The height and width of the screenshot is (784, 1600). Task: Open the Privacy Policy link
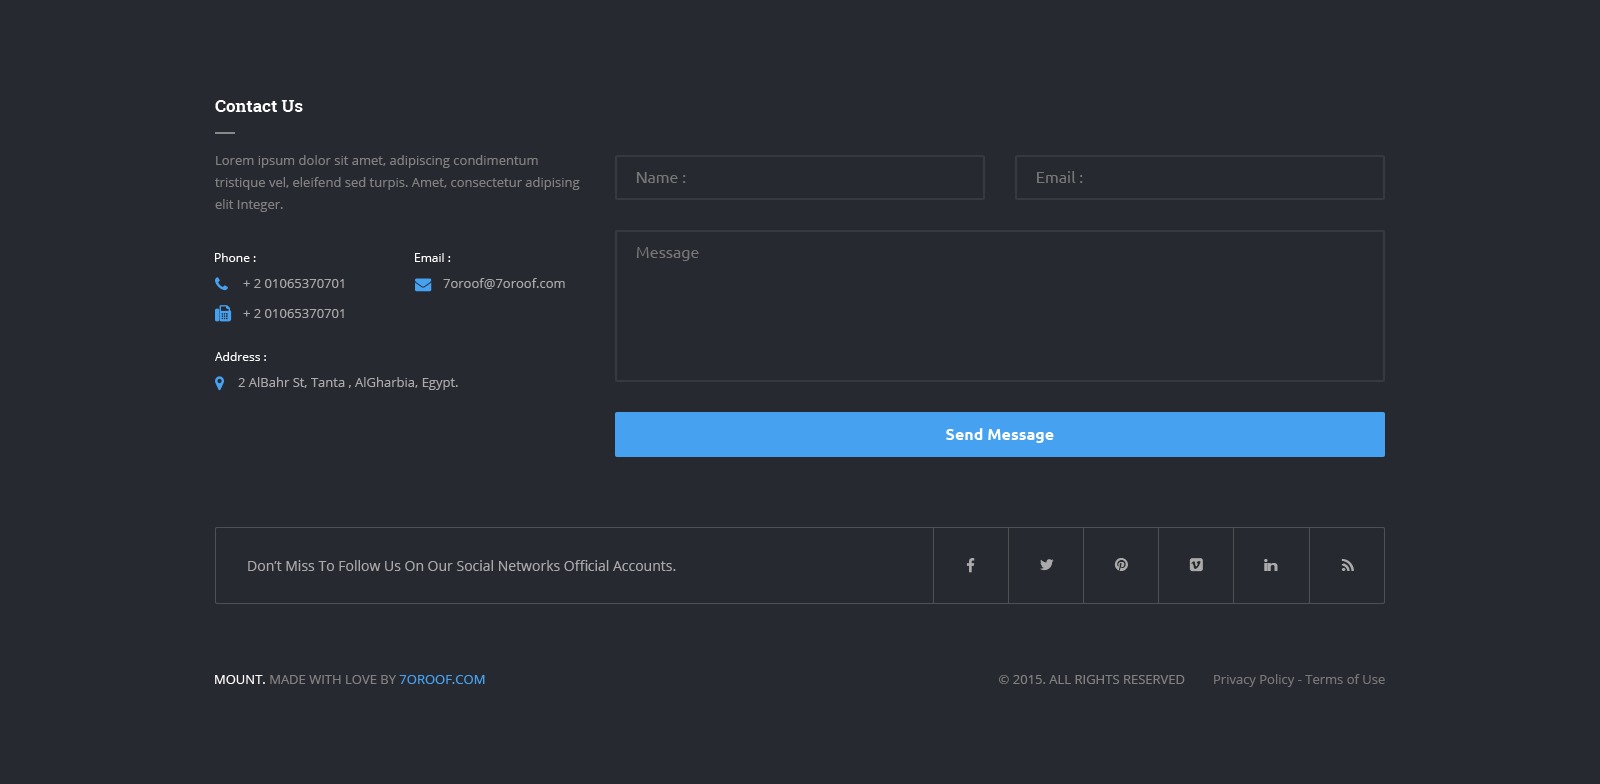(x=1253, y=680)
